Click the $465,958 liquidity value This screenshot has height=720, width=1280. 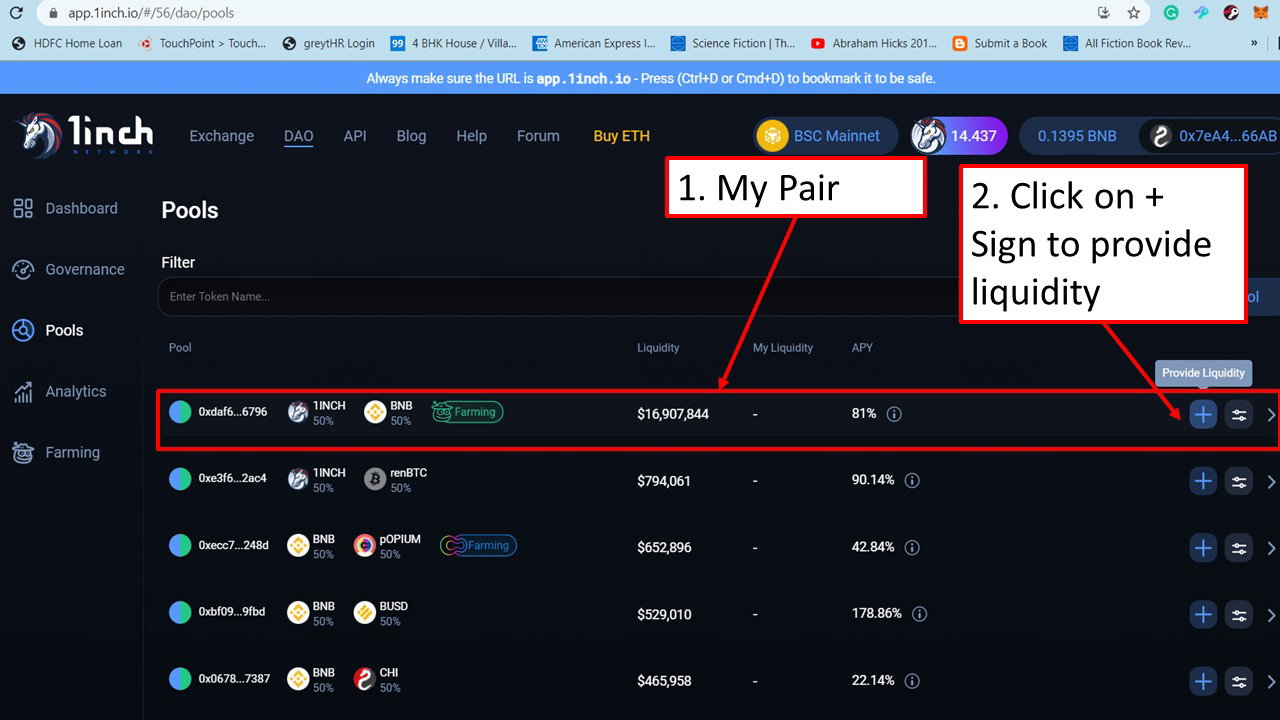(x=664, y=681)
